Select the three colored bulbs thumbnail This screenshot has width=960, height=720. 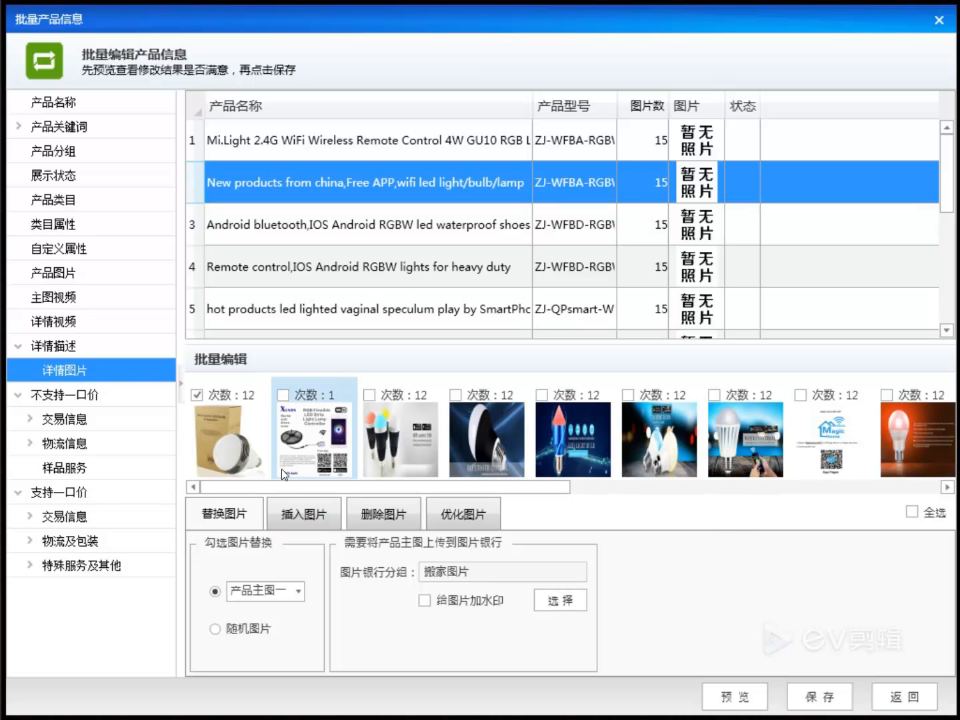(x=400, y=440)
